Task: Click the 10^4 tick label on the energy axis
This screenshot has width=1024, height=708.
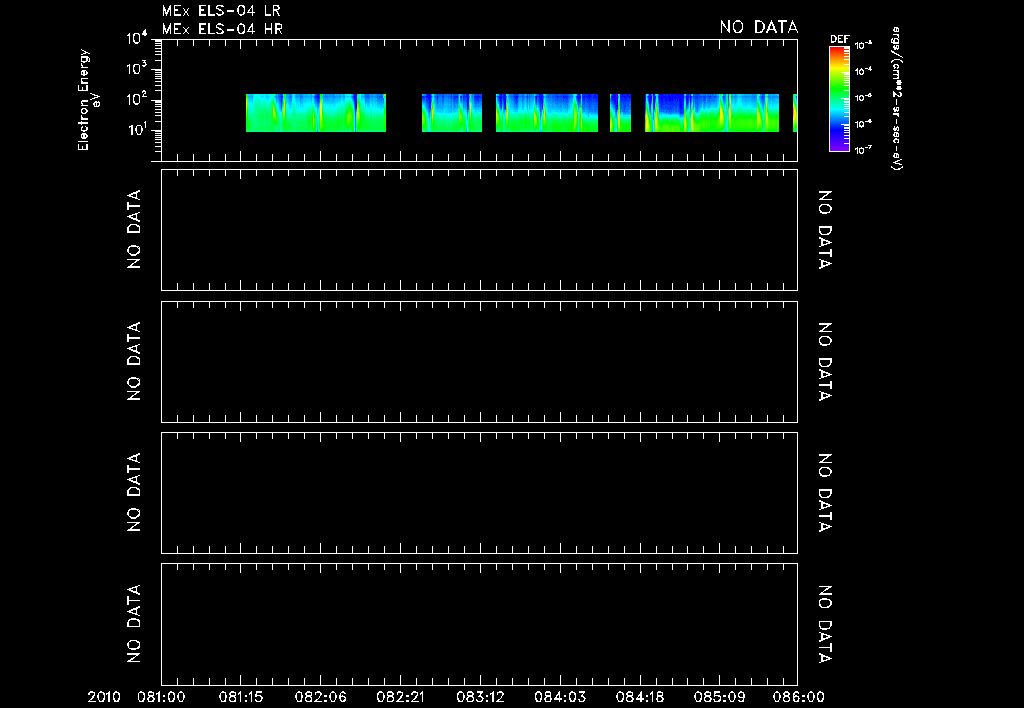Action: click(137, 39)
